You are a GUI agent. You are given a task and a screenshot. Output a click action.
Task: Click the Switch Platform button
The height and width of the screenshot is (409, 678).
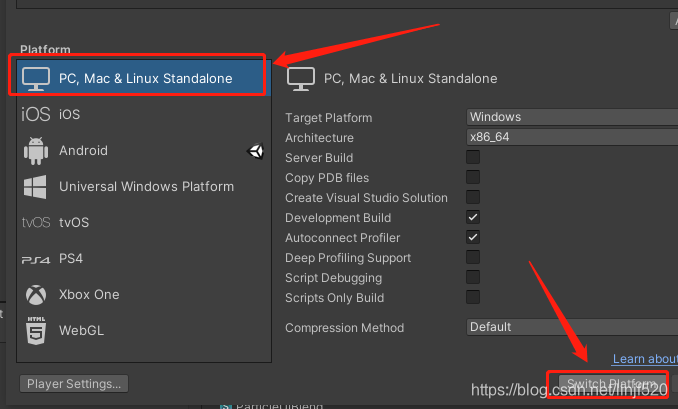[x=612, y=383]
